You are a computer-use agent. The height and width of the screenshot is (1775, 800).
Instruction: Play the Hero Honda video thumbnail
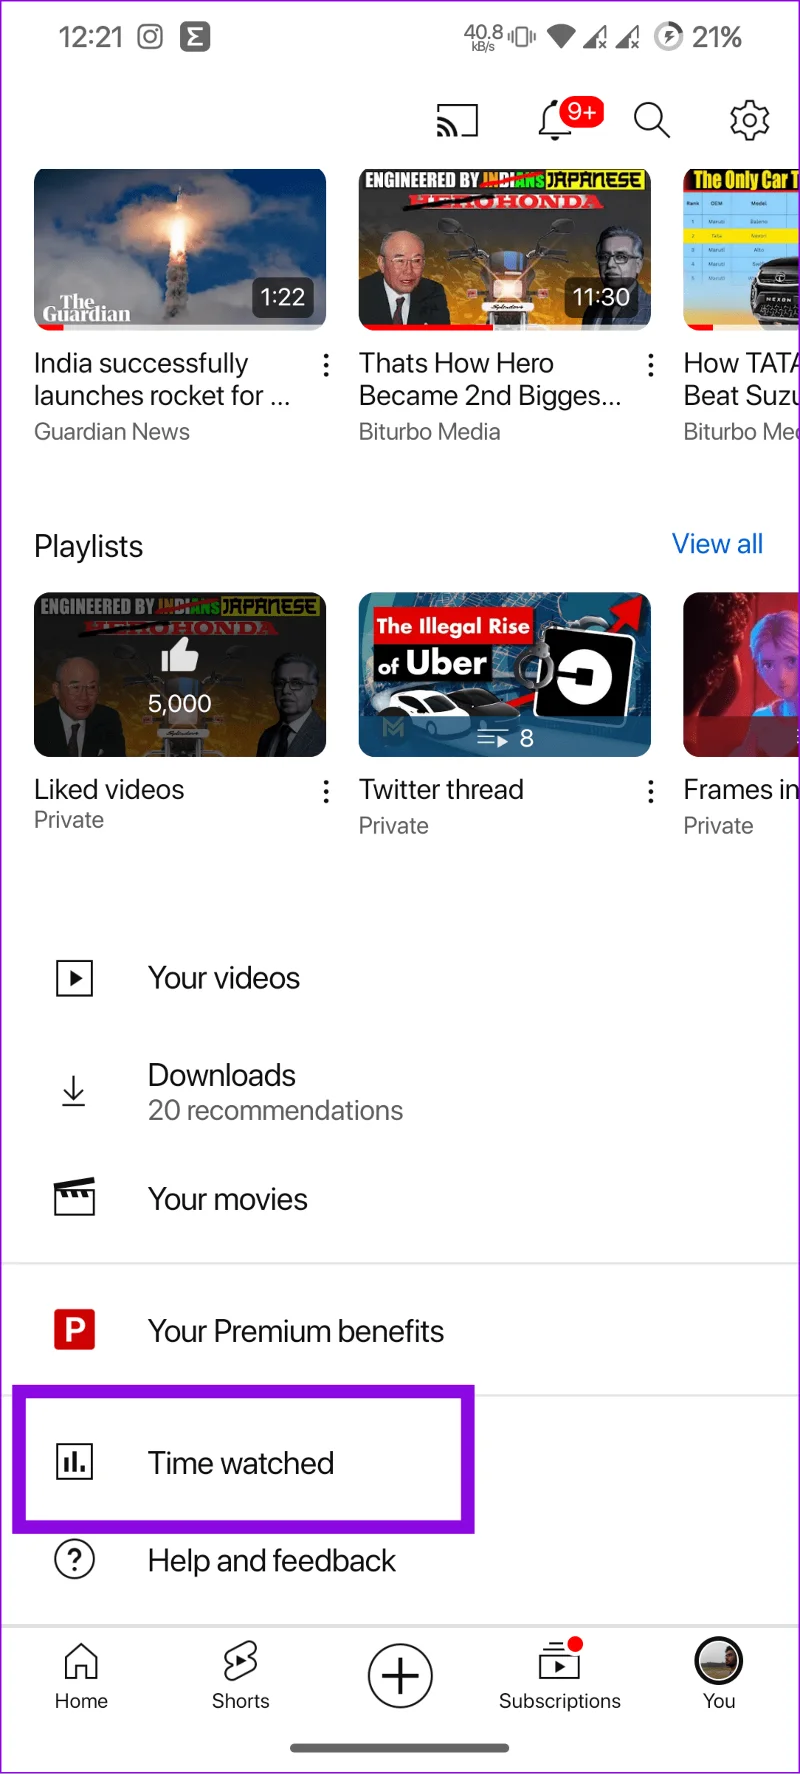pos(505,249)
